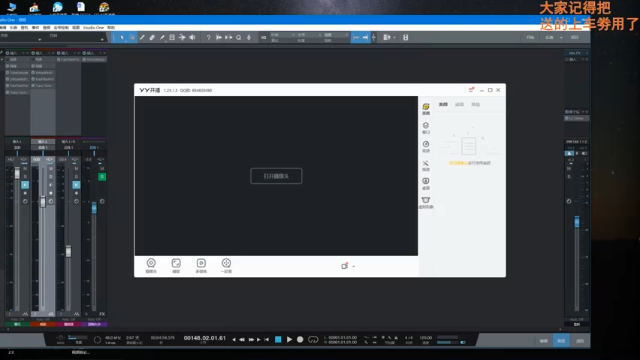Click the main output blue fader handle
Viewport: 640px width, 360px height.
pyautogui.click(x=577, y=222)
